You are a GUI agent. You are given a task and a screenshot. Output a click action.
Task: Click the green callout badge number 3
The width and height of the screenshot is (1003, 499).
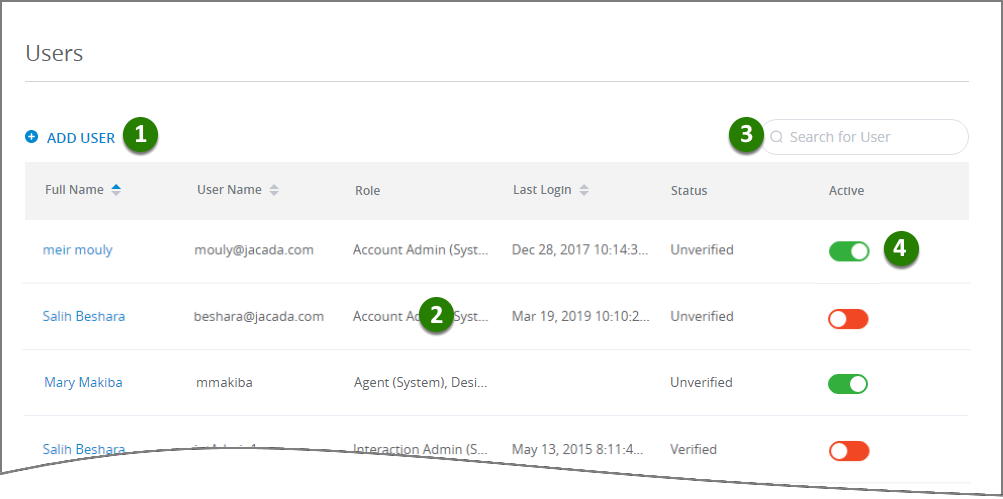tap(746, 134)
